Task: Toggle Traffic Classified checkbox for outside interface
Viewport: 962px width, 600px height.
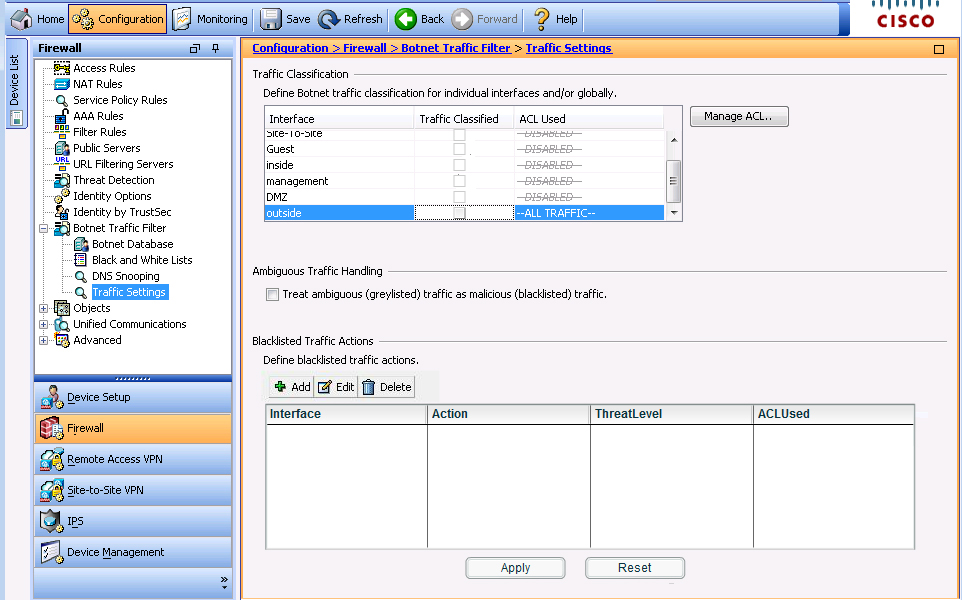Action: click(460, 213)
